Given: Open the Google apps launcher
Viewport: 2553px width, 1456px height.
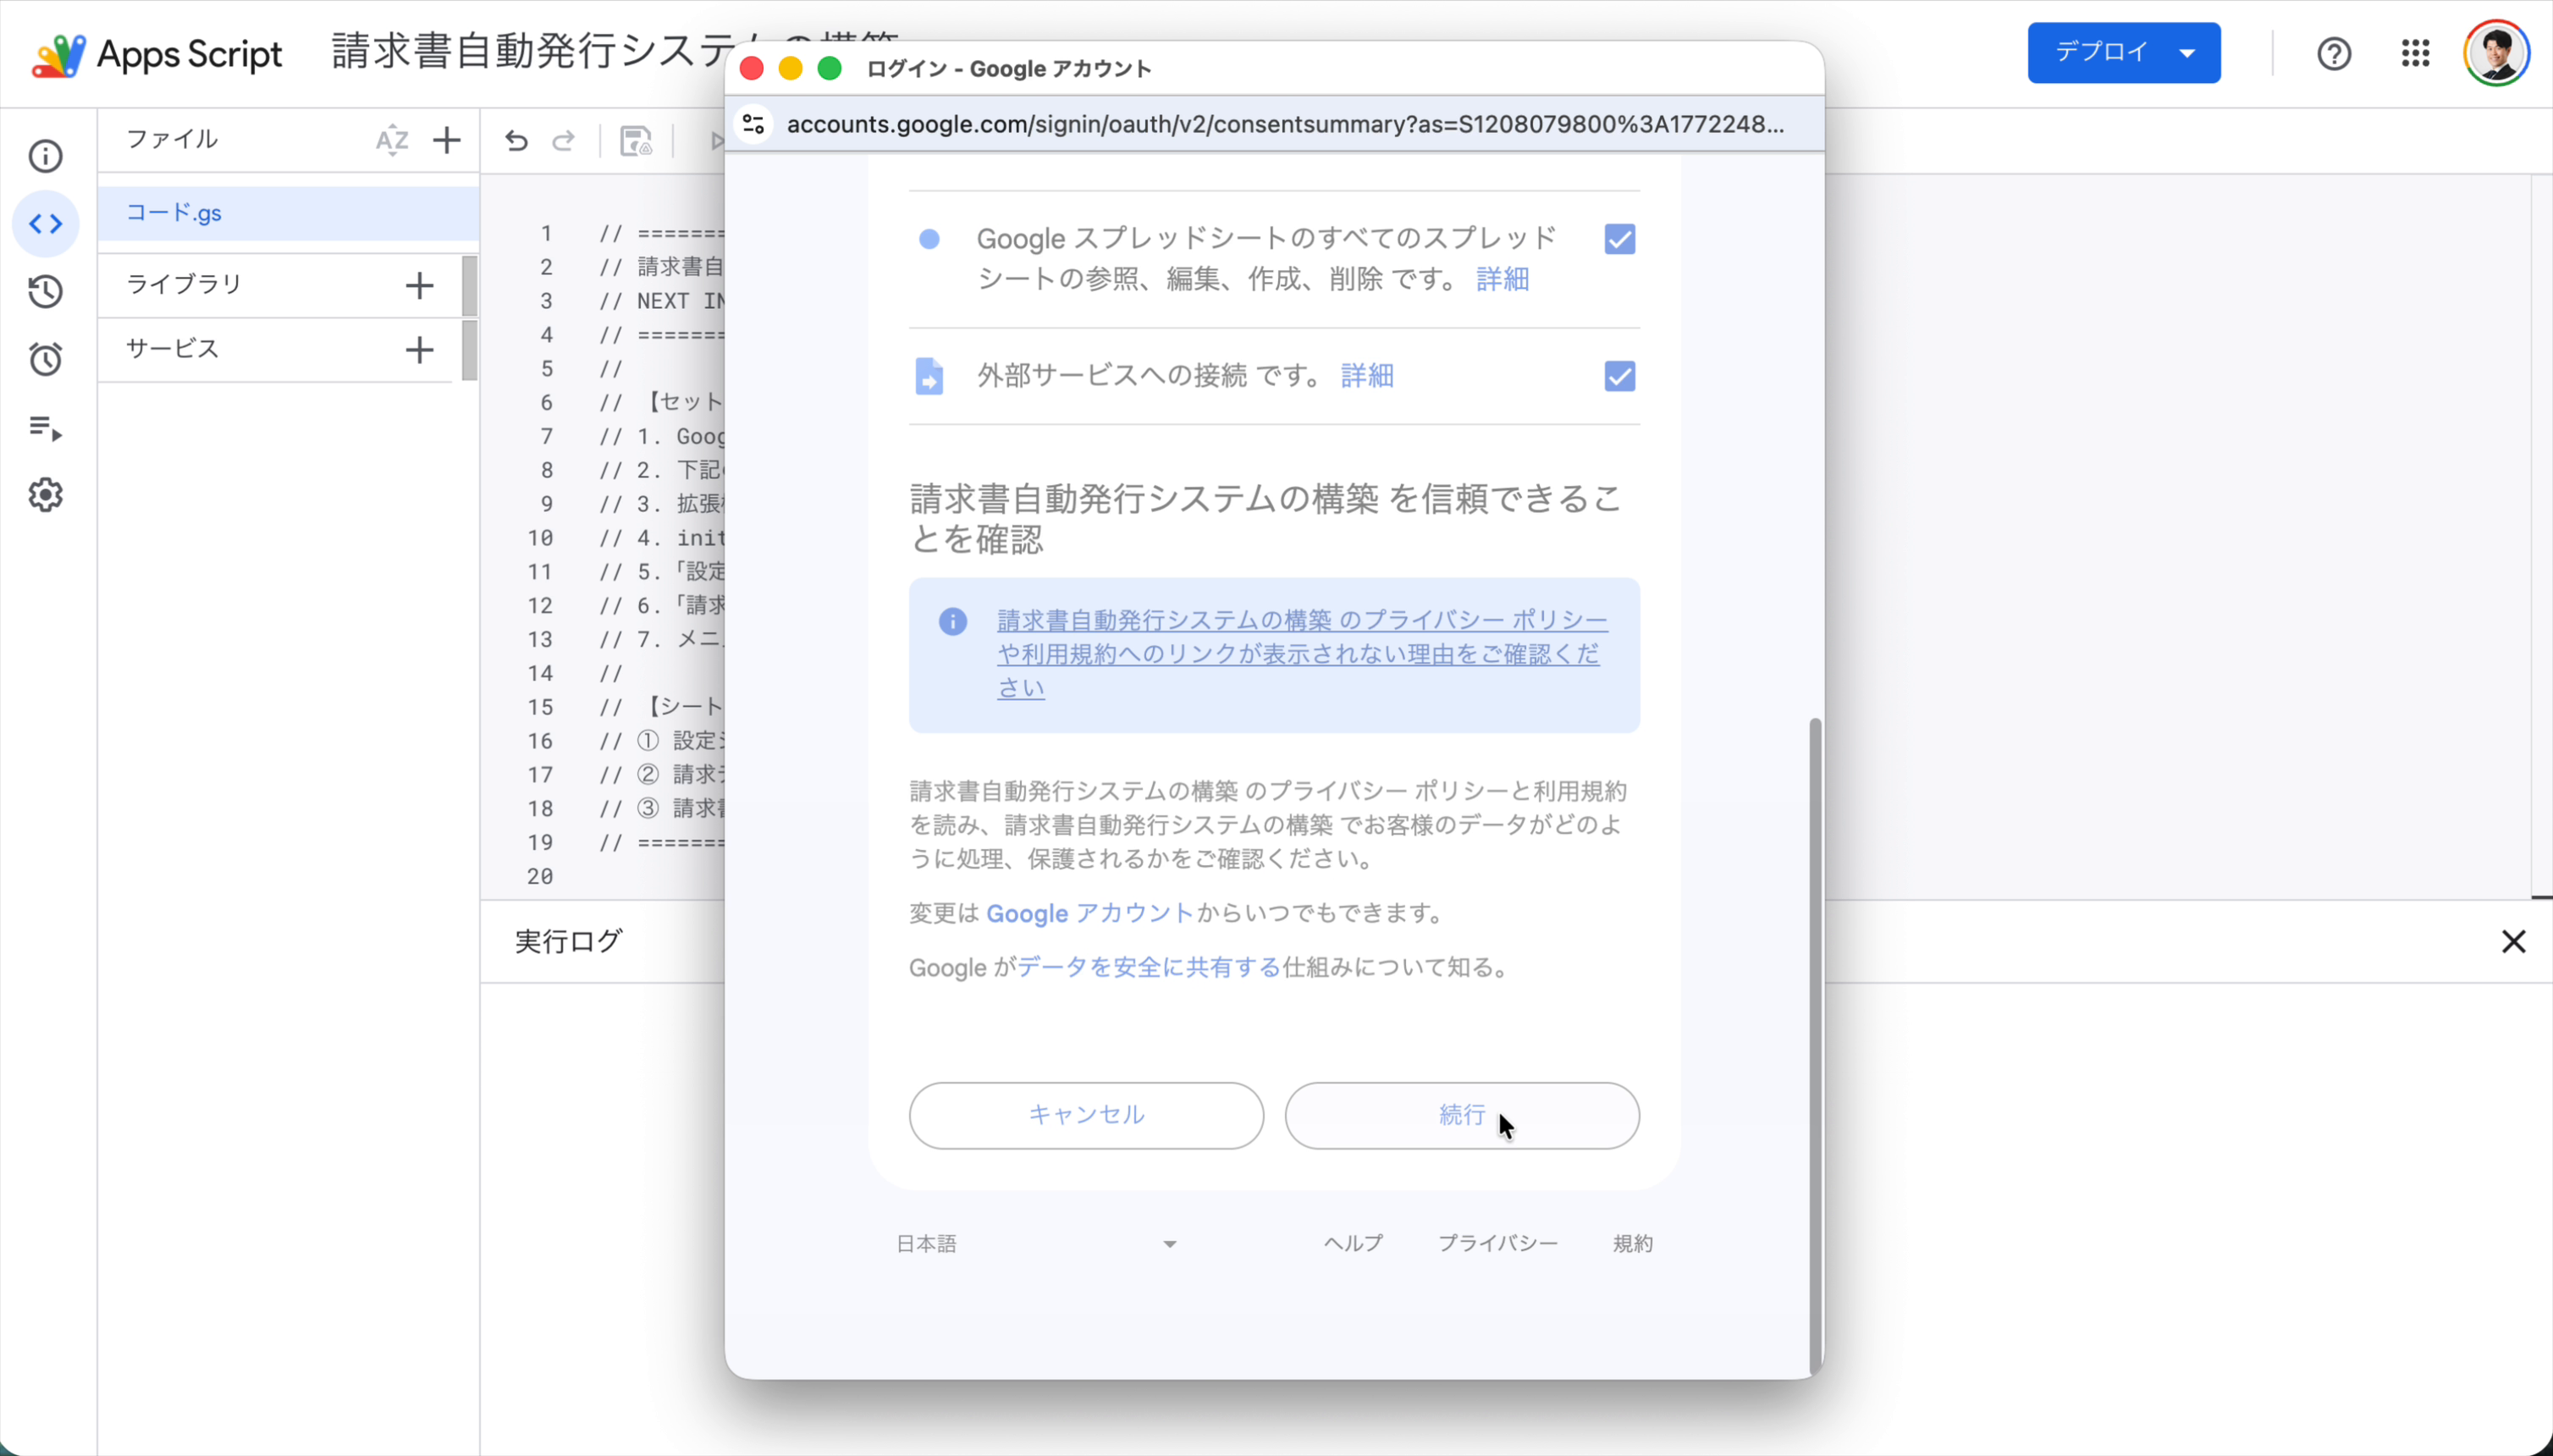Looking at the screenshot, I should click(x=2414, y=53).
